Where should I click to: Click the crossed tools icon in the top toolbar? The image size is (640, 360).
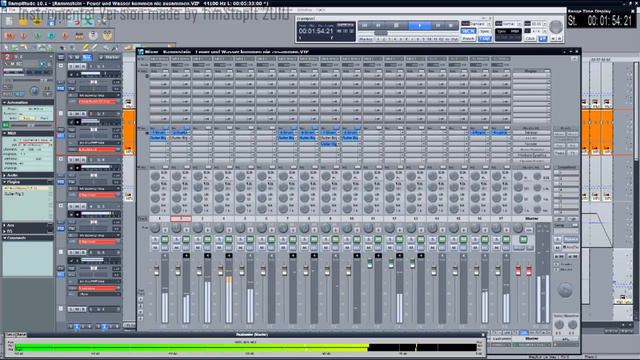89,21
